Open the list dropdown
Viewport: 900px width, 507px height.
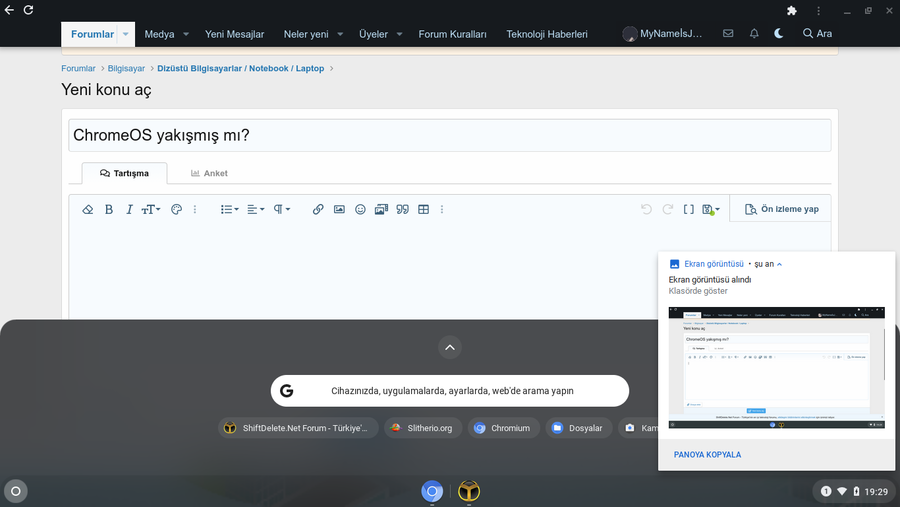click(229, 210)
